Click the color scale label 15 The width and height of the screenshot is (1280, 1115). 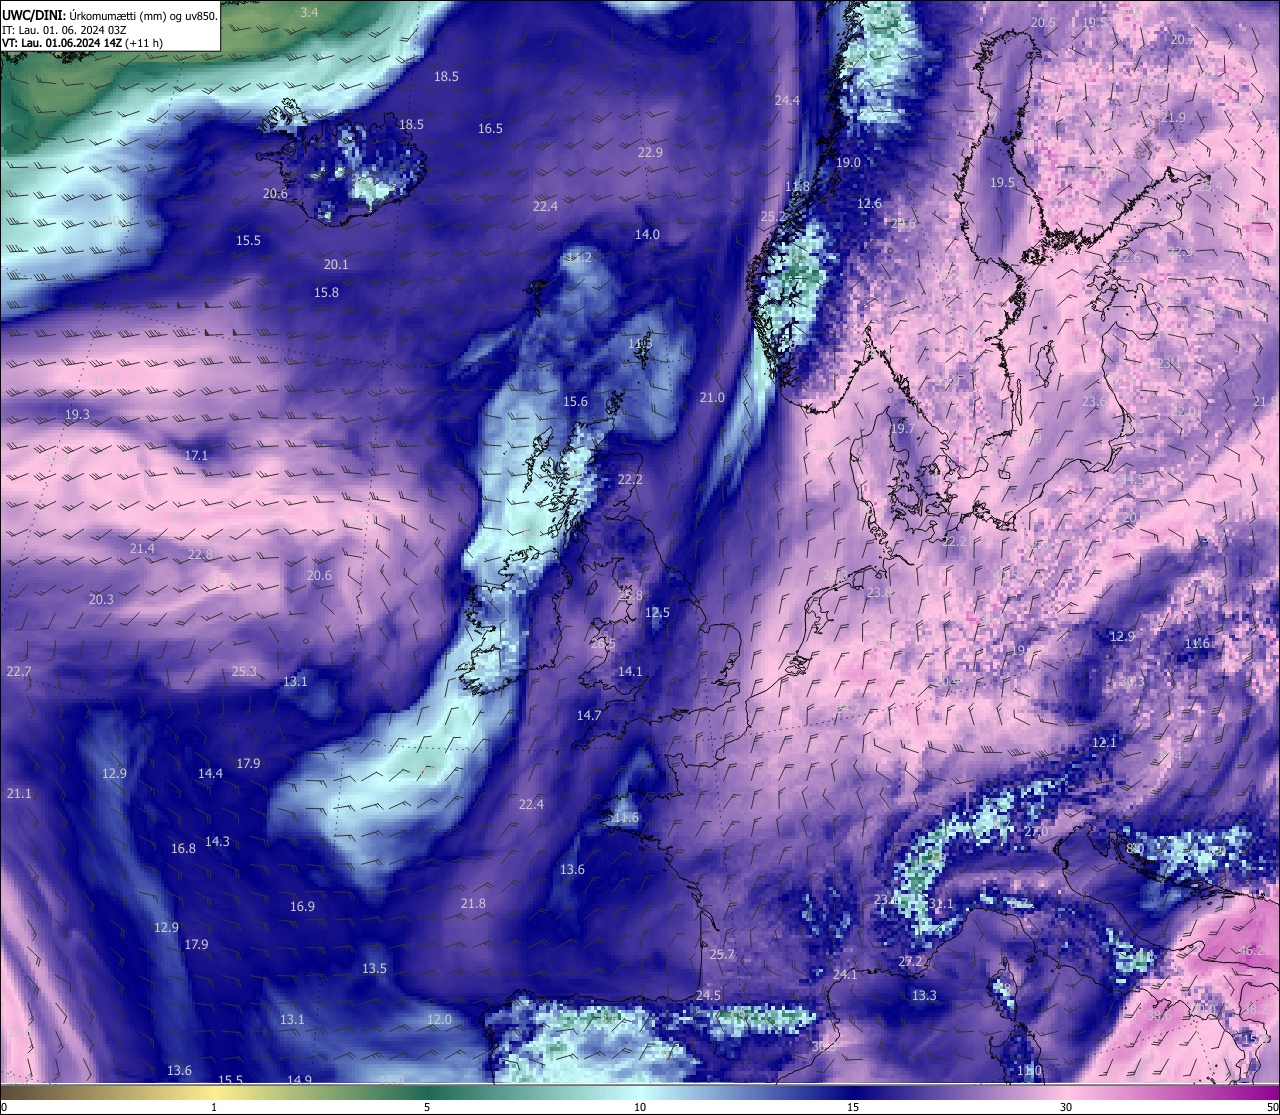coord(853,1107)
